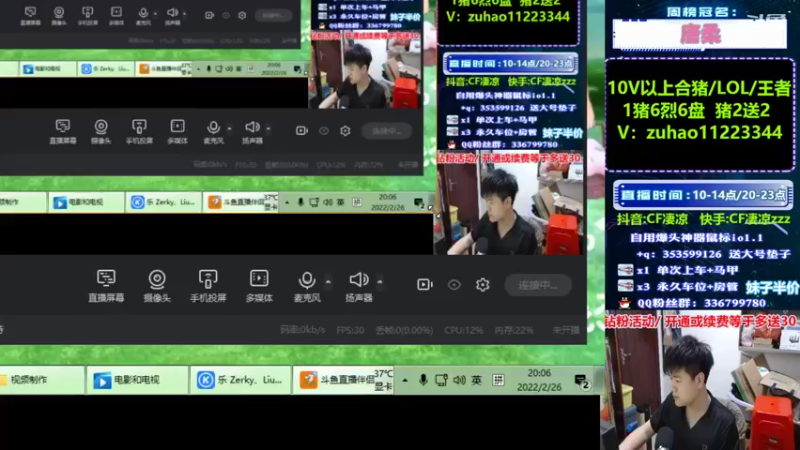The height and width of the screenshot is (450, 800).
Task: Open notification icon in the medium nested taskbar
Action: (x=419, y=203)
